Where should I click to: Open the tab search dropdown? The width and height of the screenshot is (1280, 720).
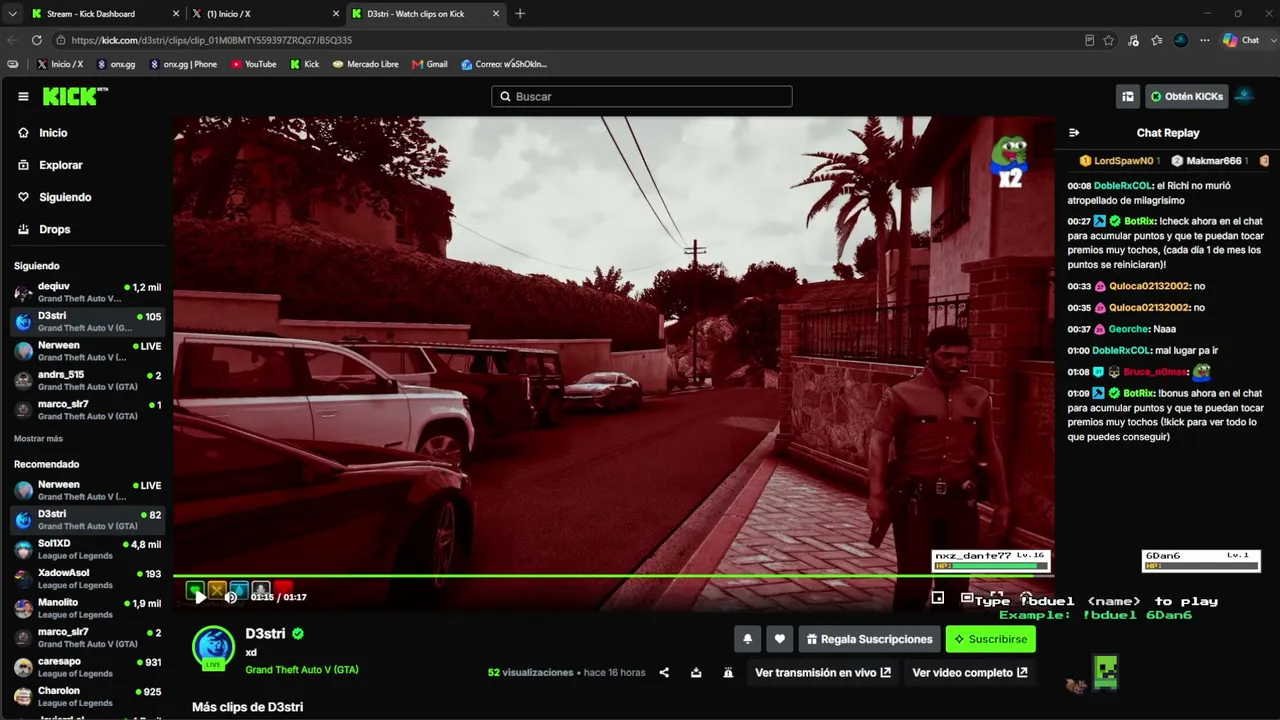12,14
